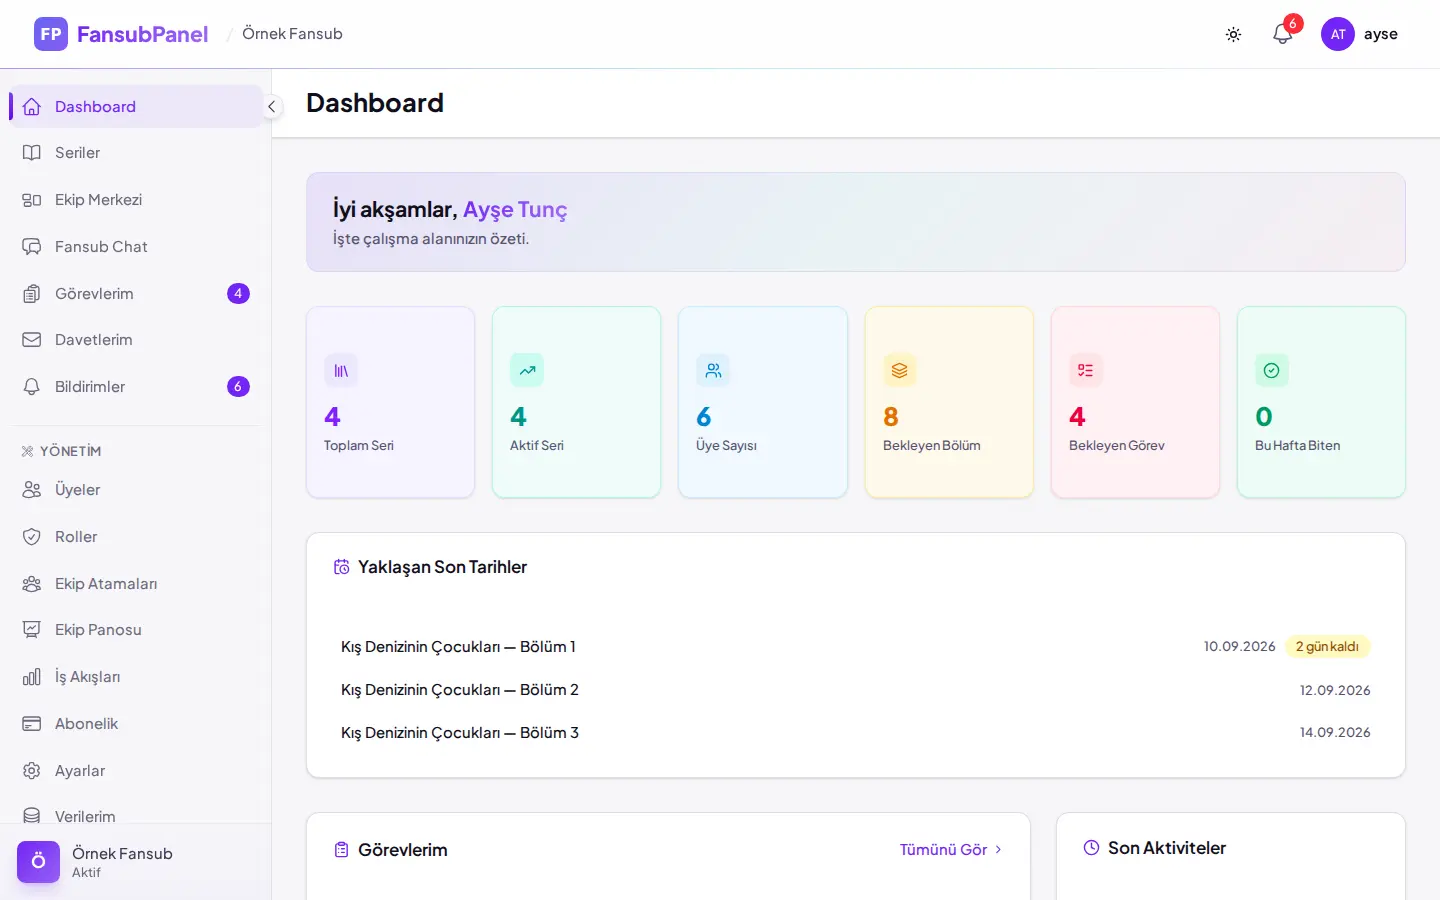The image size is (1440, 900).
Task: Click the ayse username in header
Action: tap(1381, 34)
